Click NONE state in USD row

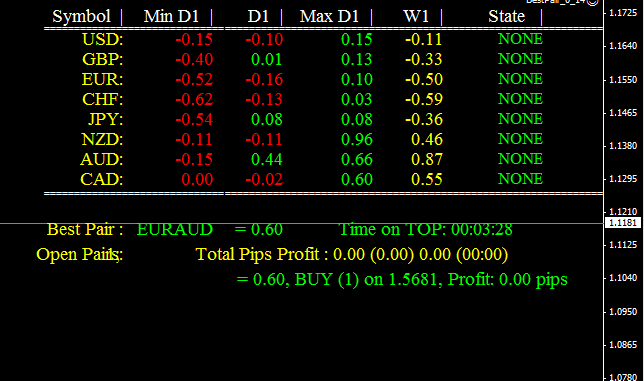click(x=520, y=39)
